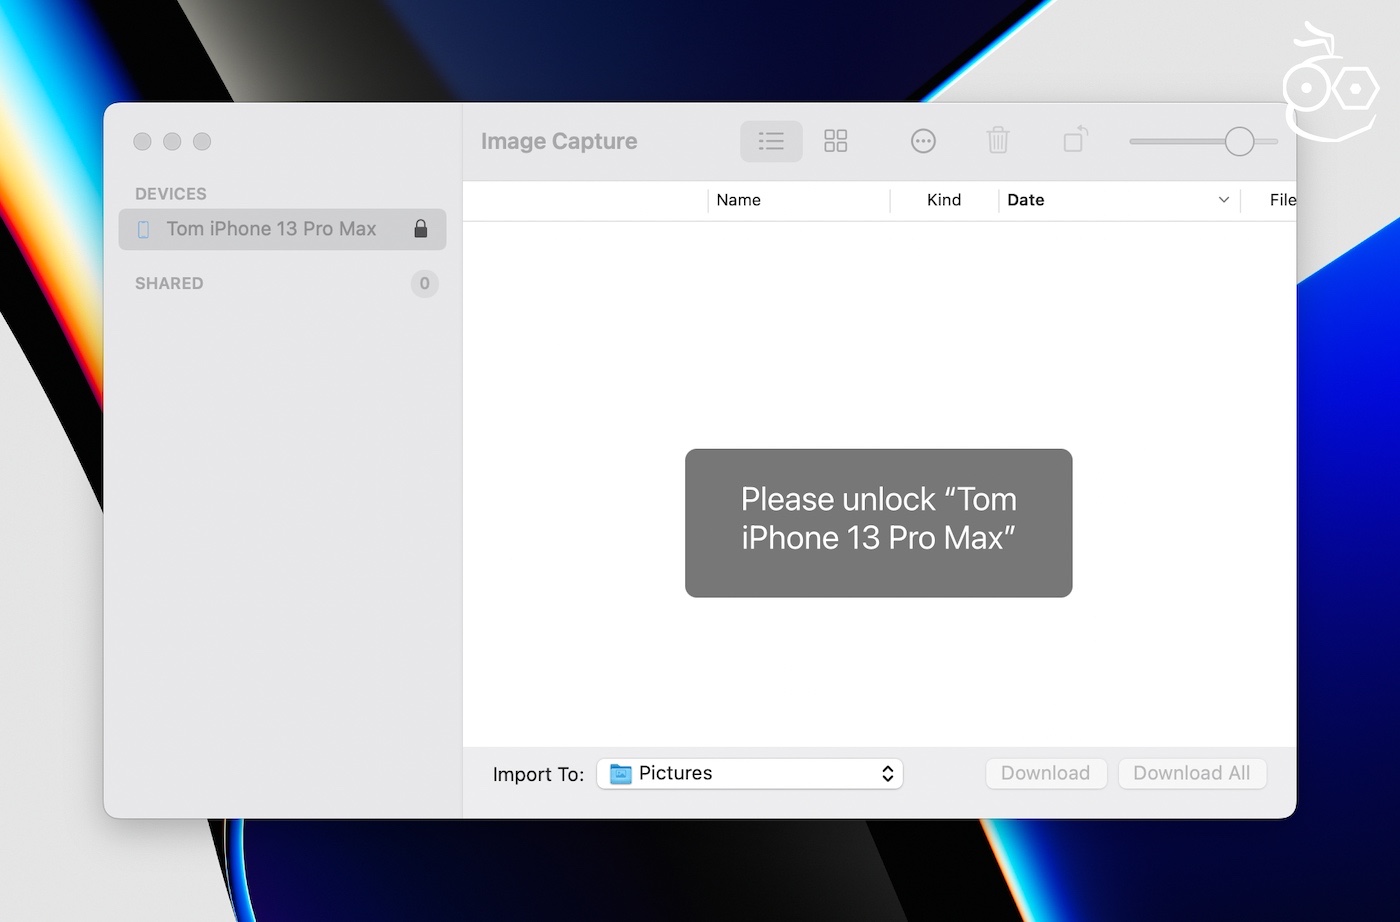Click the Date column header label
1400x922 pixels.
point(1026,200)
